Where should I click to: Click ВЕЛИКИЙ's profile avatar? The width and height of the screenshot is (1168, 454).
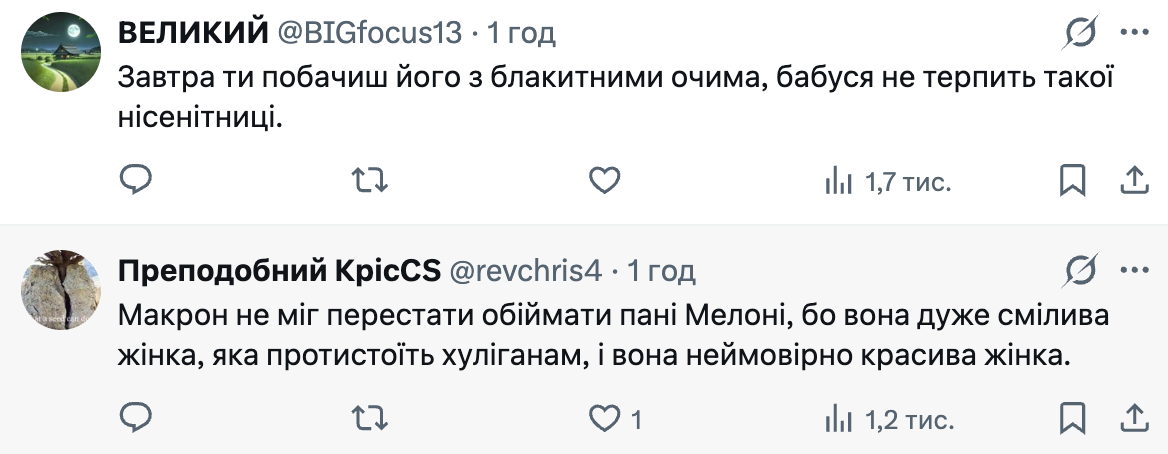click(60, 50)
